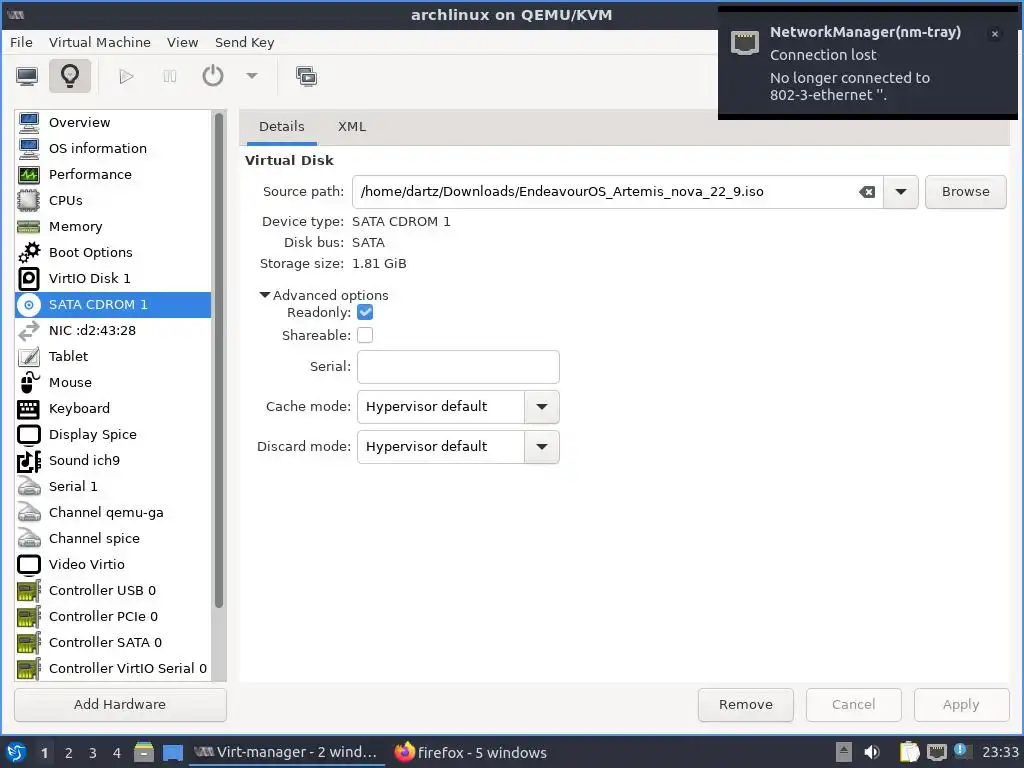Select Mouse input device
The image size is (1024, 768).
pyautogui.click(x=113, y=383)
